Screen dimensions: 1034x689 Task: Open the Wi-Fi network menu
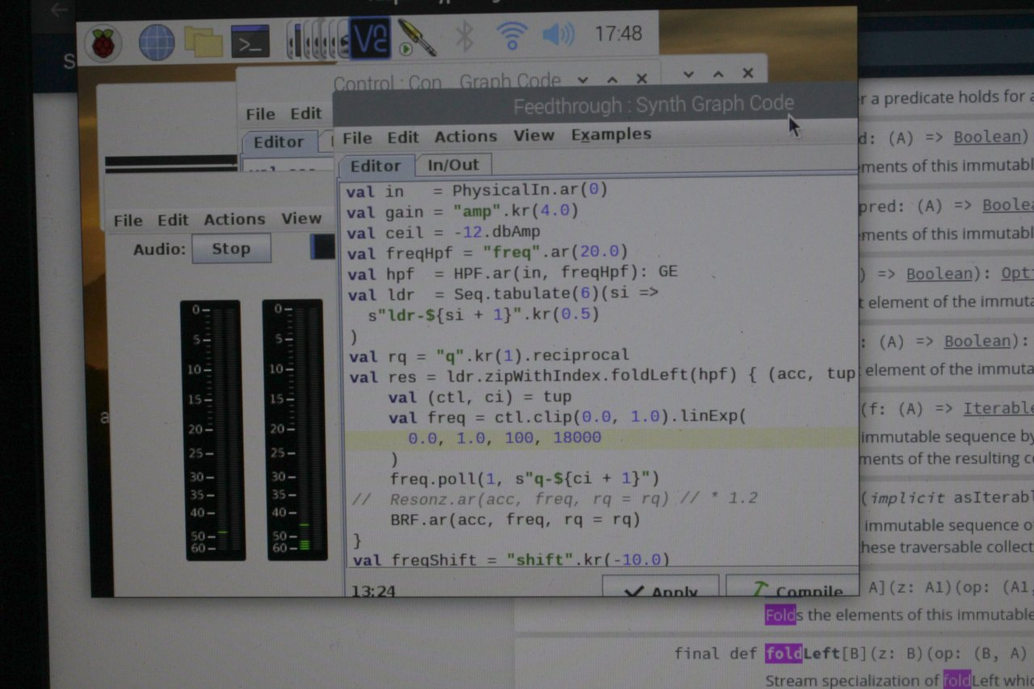(x=512, y=35)
